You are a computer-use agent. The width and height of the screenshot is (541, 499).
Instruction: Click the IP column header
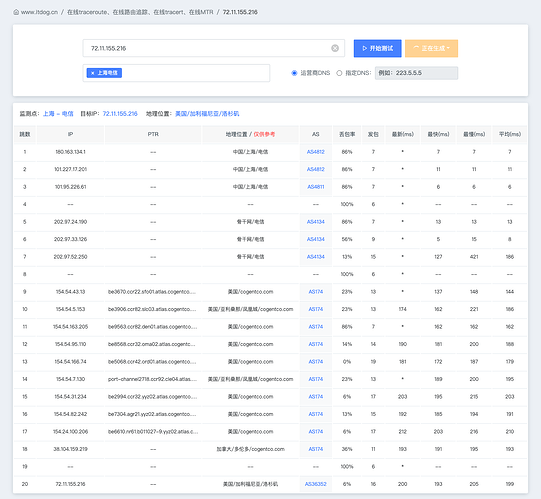pos(70,134)
